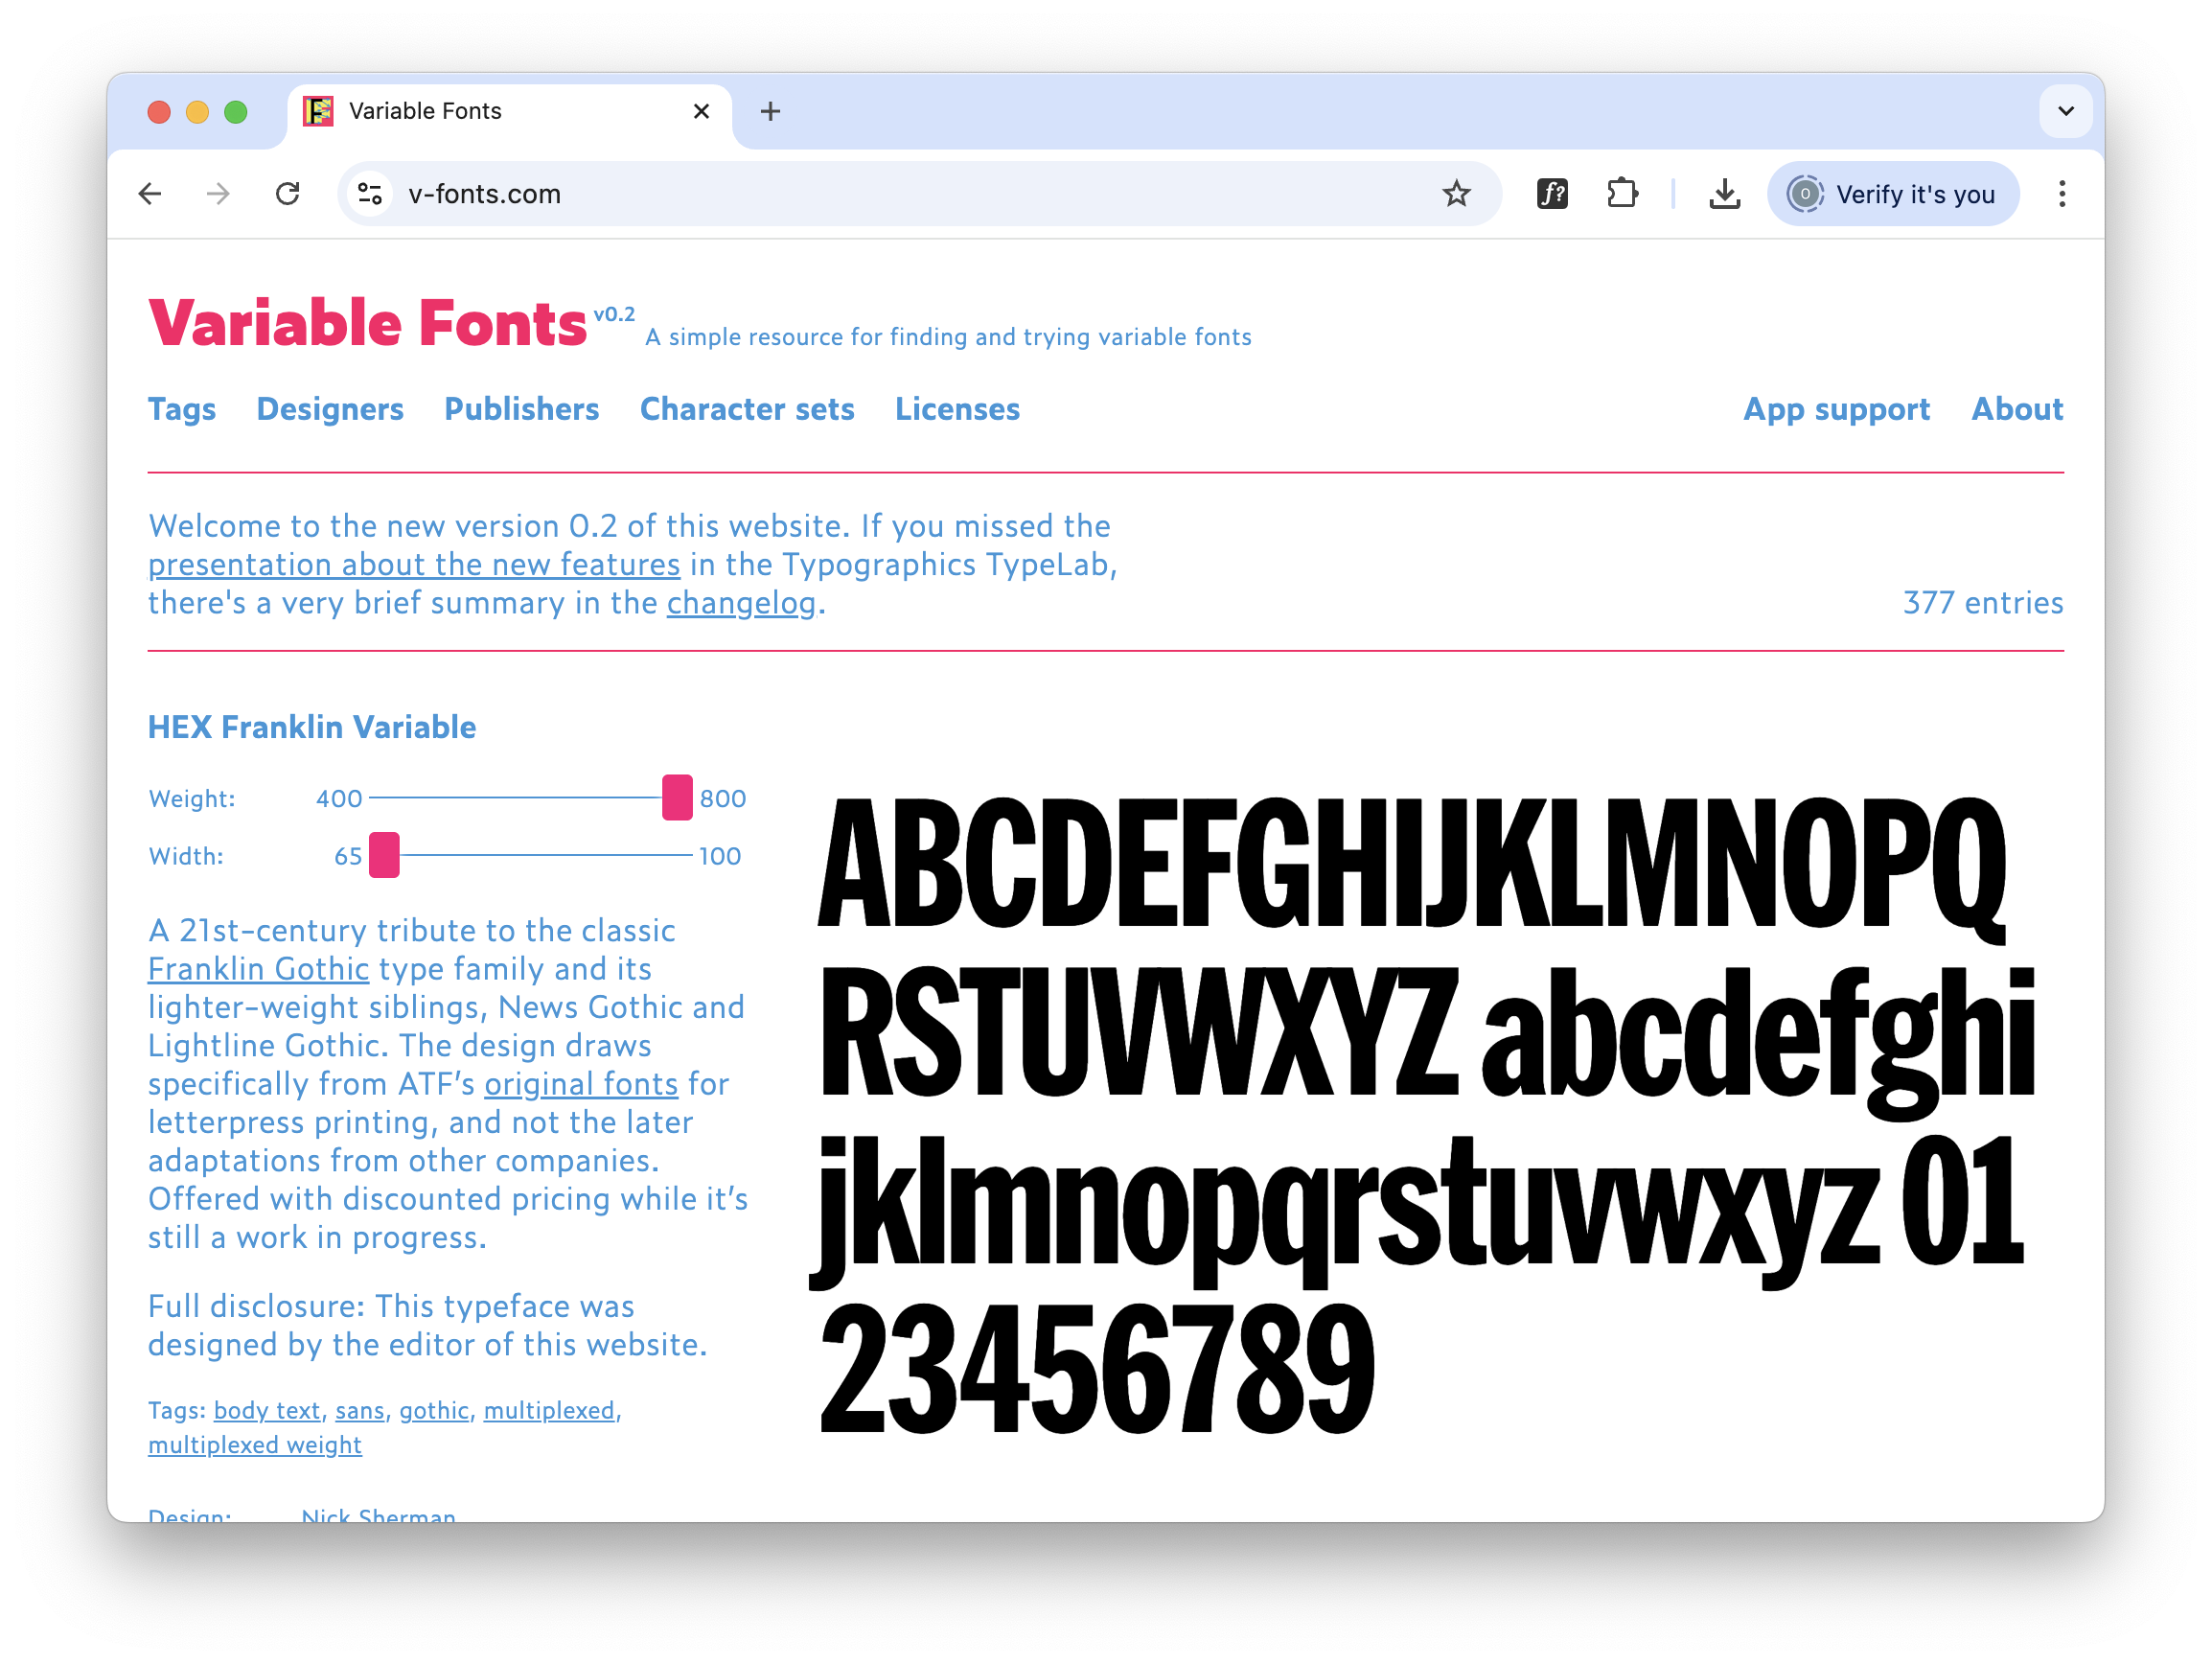
Task: Open a new tab with the plus button
Action: click(770, 111)
